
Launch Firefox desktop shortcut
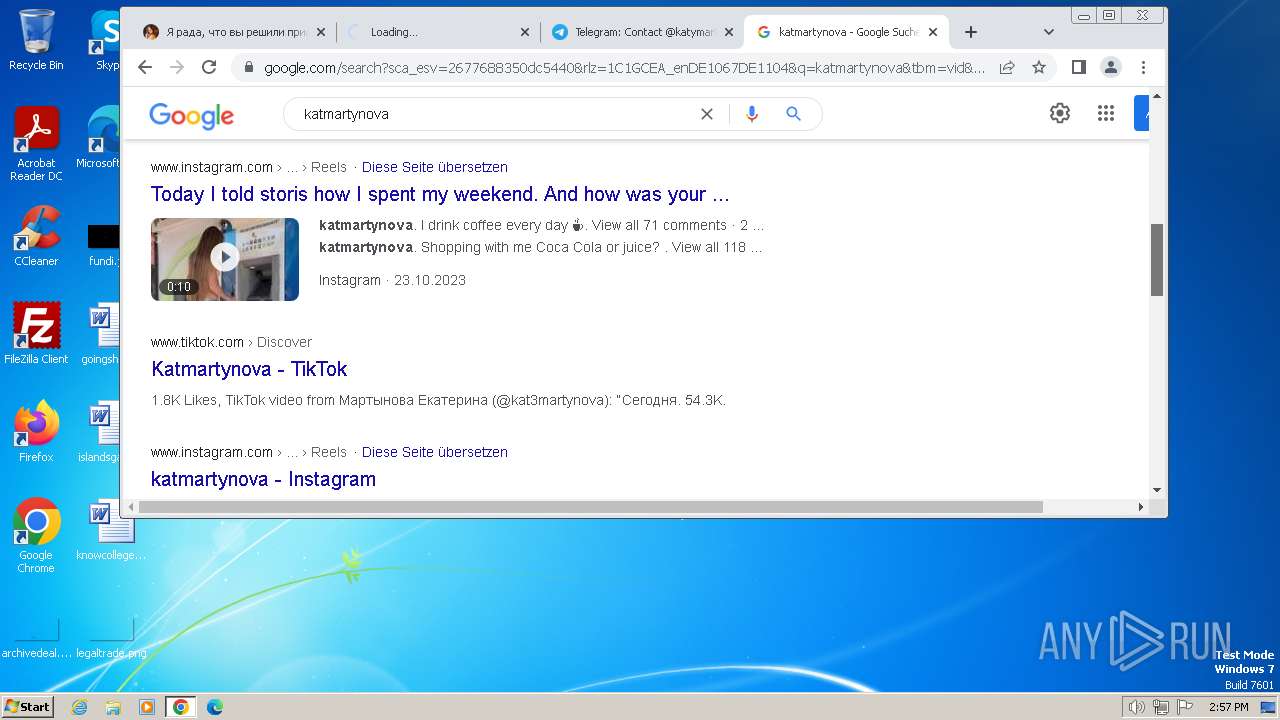tap(36, 432)
